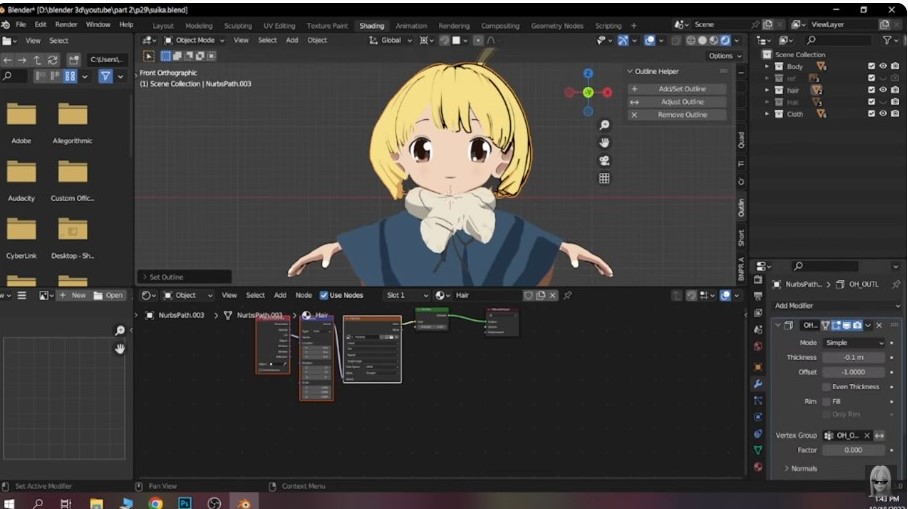The width and height of the screenshot is (908, 509).
Task: Switch to Geometry Nodes workspace tab
Action: (557, 26)
